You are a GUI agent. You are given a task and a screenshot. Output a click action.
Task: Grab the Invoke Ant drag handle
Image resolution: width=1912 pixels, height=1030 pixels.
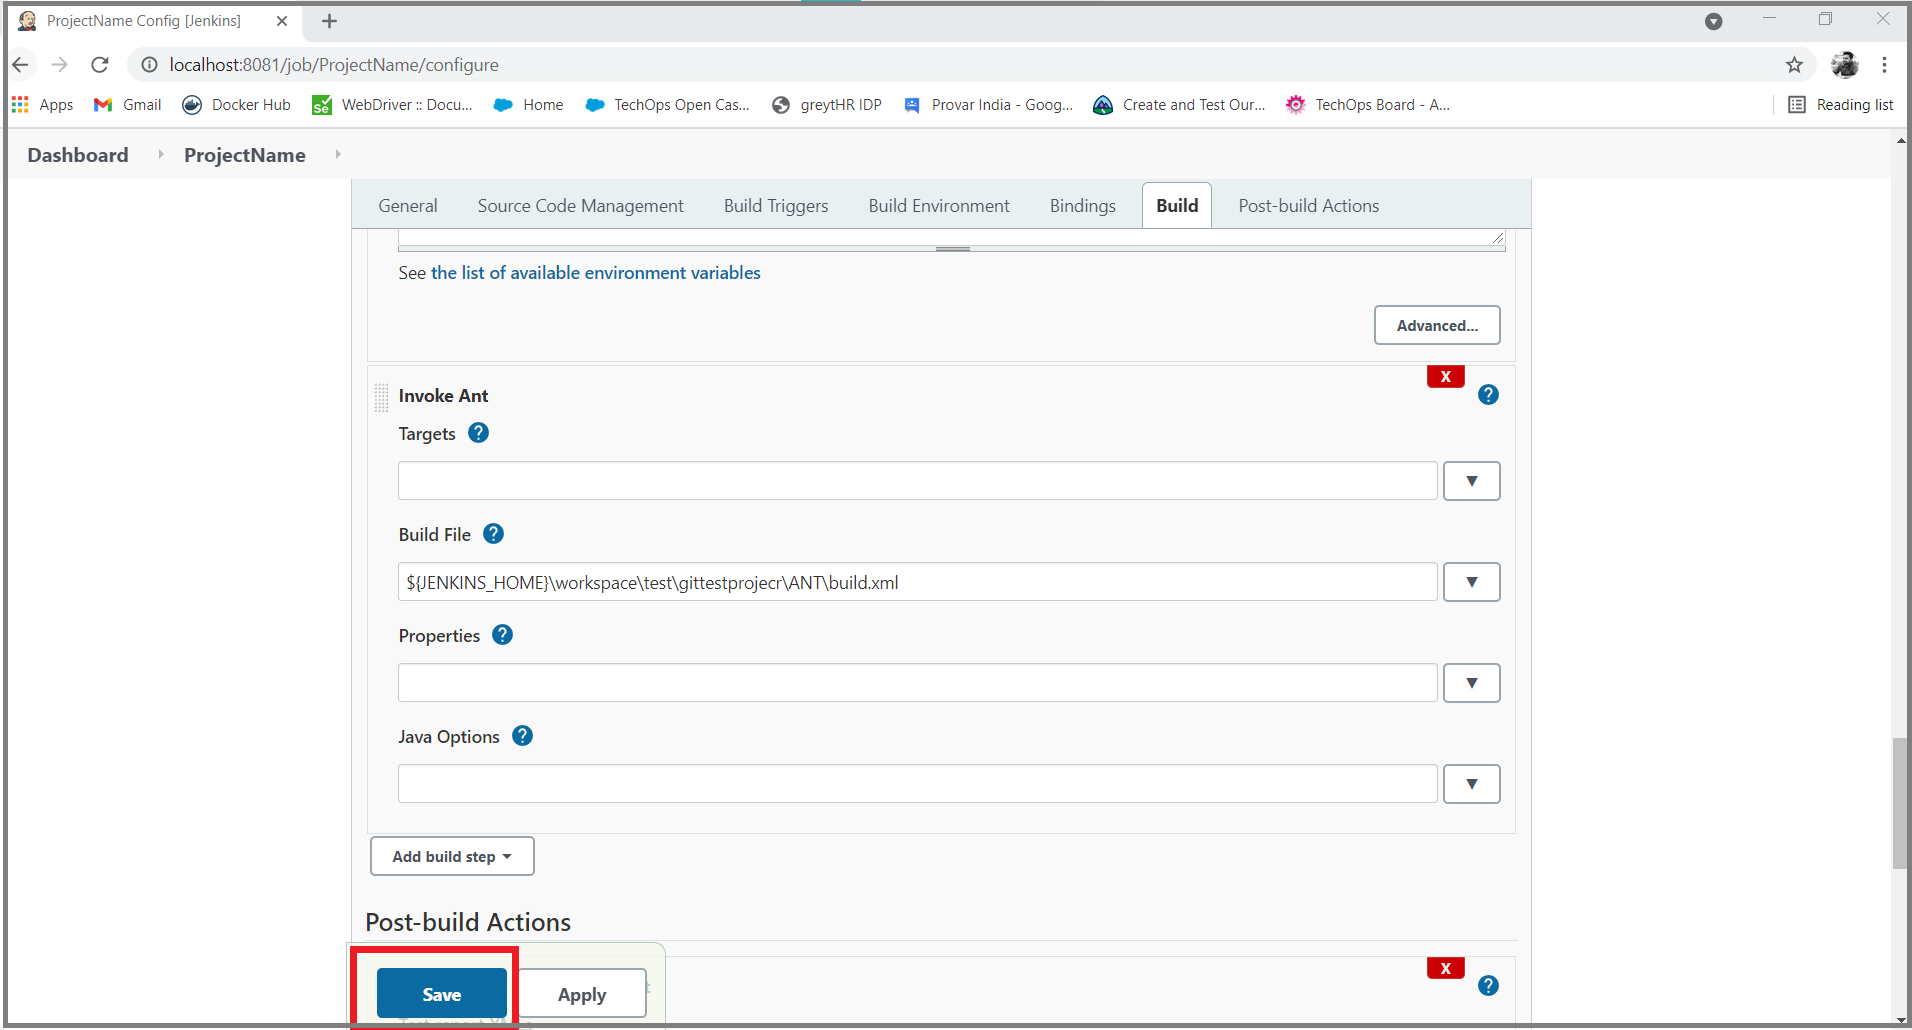click(x=381, y=397)
